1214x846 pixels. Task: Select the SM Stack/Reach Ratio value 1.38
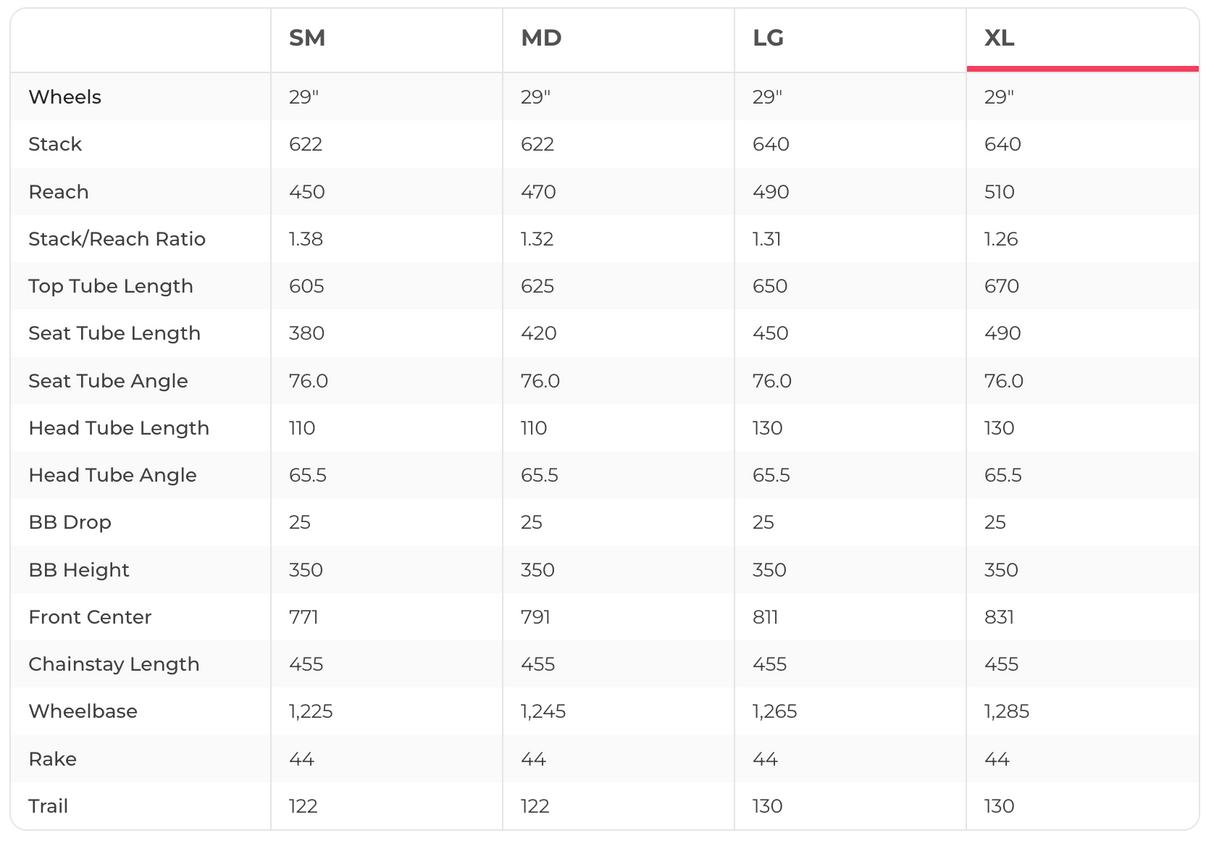306,239
